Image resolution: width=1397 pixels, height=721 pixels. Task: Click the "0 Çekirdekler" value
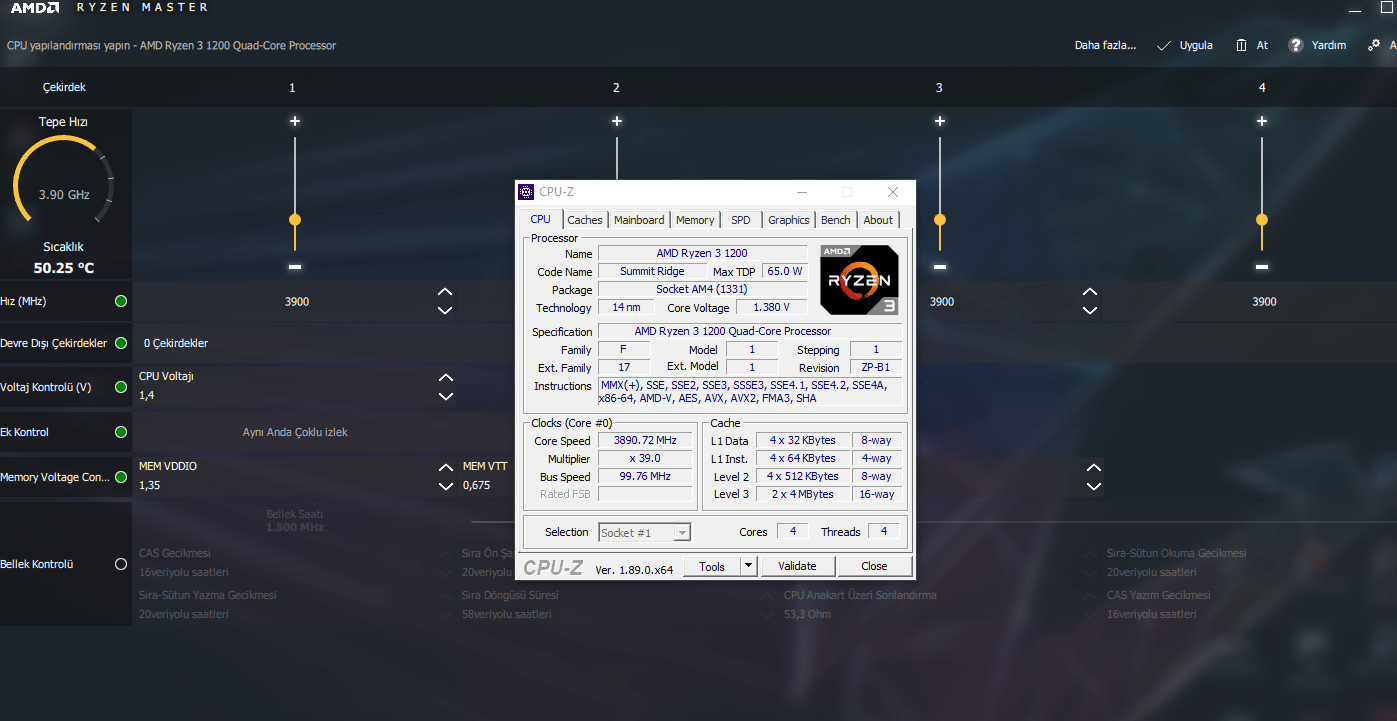click(x=176, y=343)
